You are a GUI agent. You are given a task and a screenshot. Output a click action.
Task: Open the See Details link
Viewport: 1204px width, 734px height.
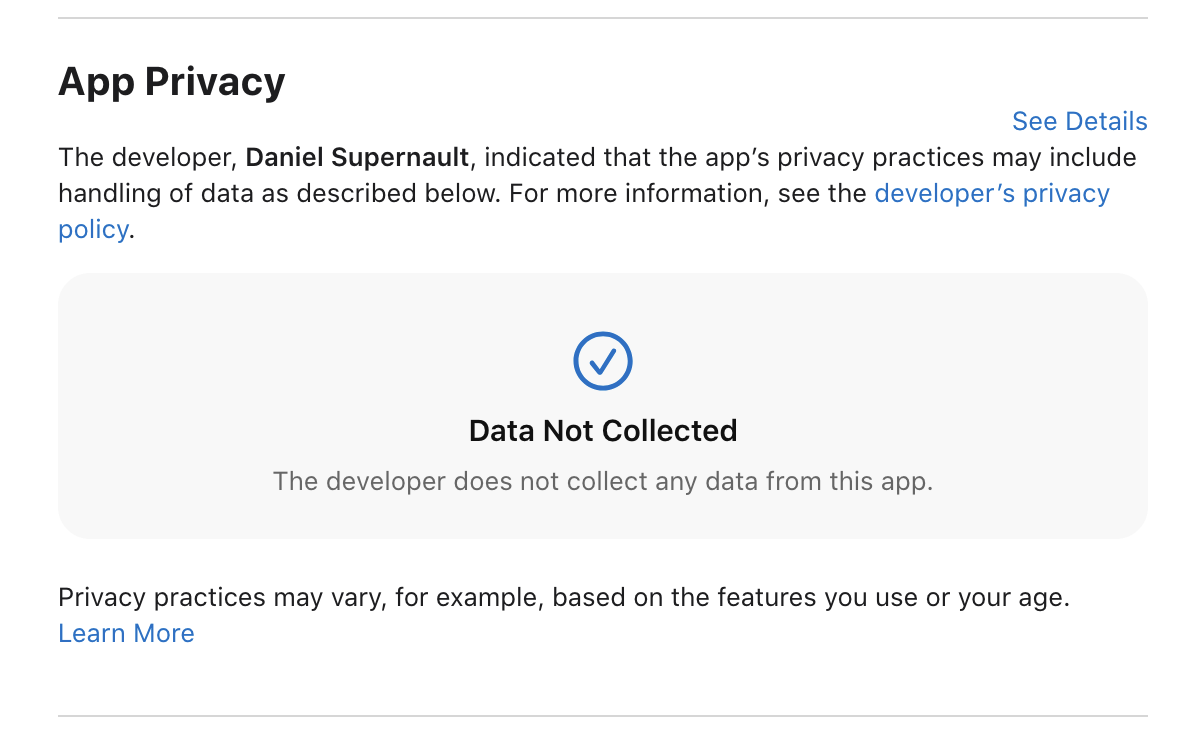[1079, 121]
